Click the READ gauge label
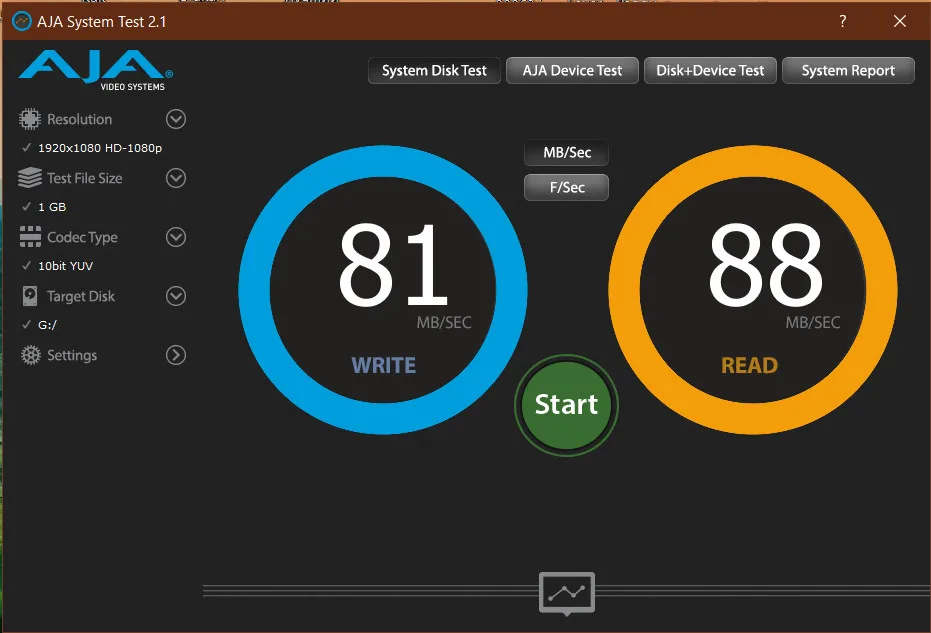Image resolution: width=931 pixels, height=633 pixels. 749,365
